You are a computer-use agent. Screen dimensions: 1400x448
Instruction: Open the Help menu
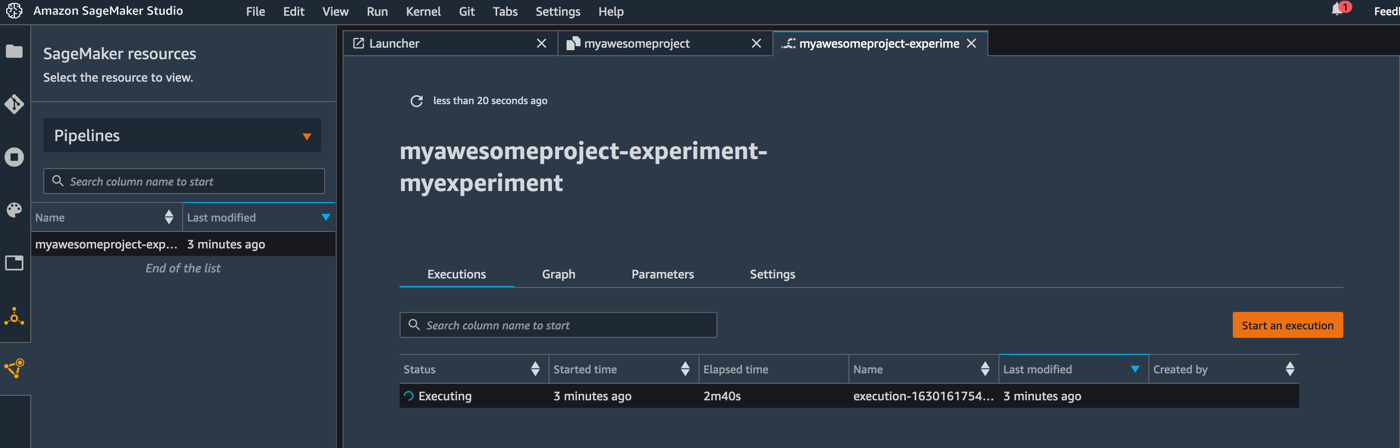pos(611,12)
